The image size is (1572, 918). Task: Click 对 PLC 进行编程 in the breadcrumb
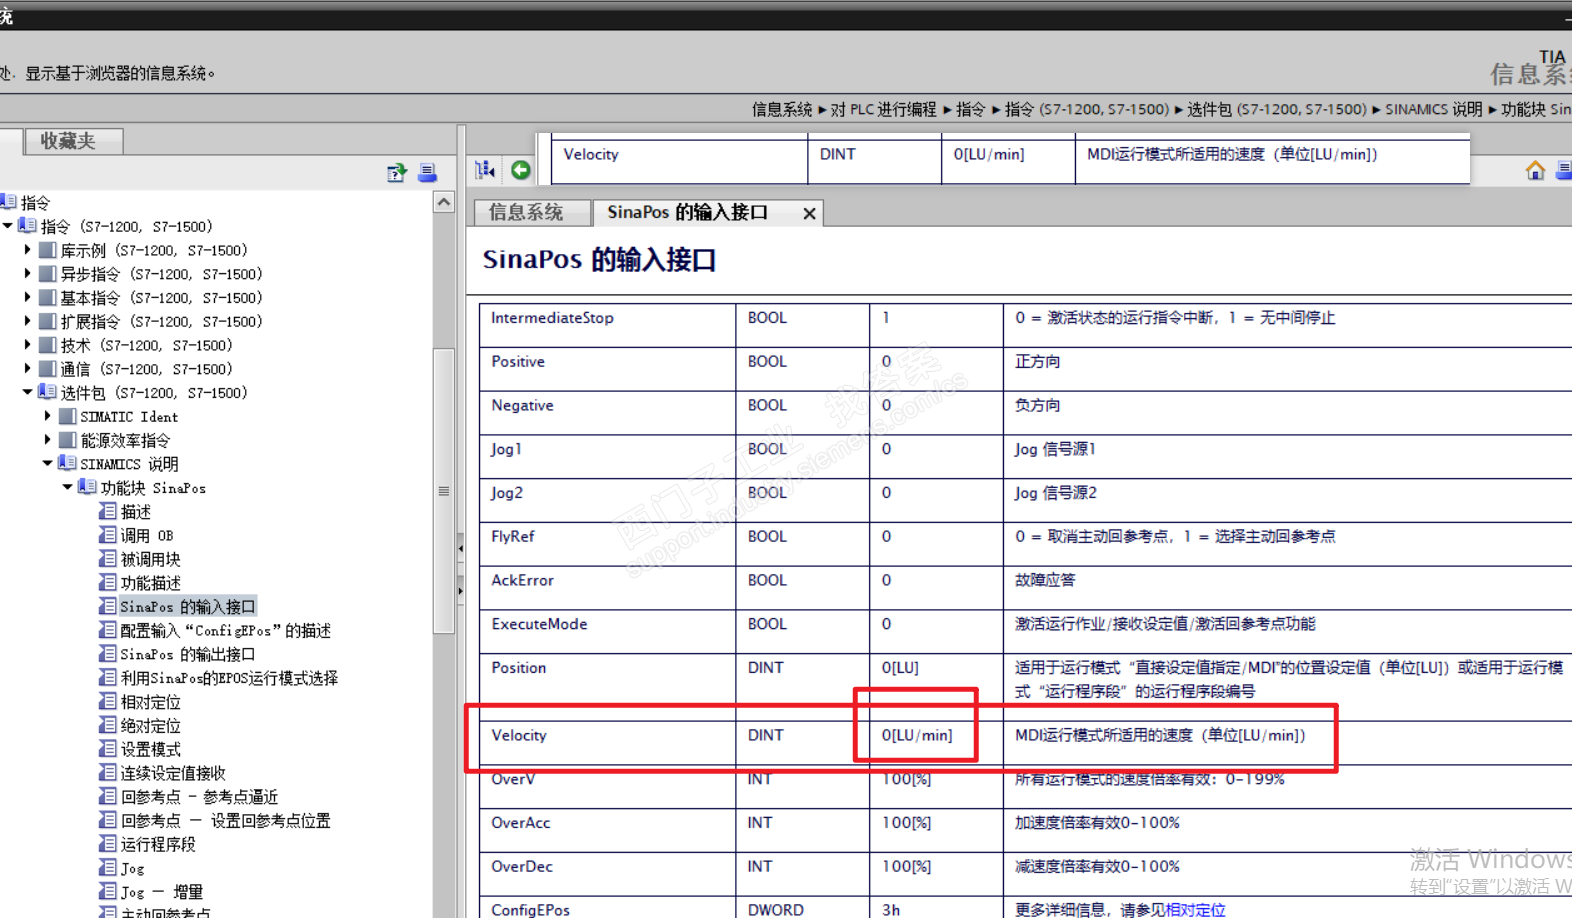(884, 109)
